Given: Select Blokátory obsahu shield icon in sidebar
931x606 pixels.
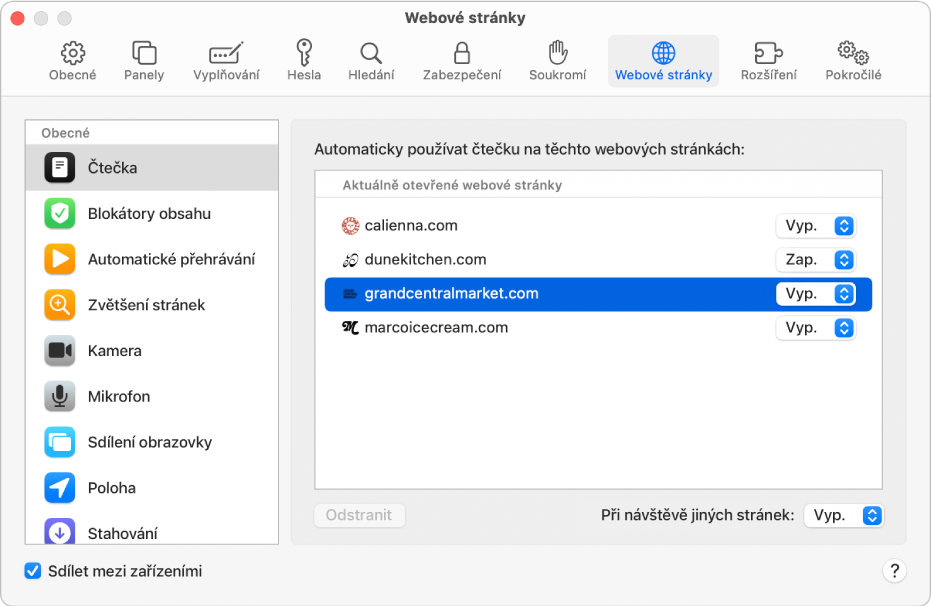Looking at the screenshot, I should coord(59,214).
